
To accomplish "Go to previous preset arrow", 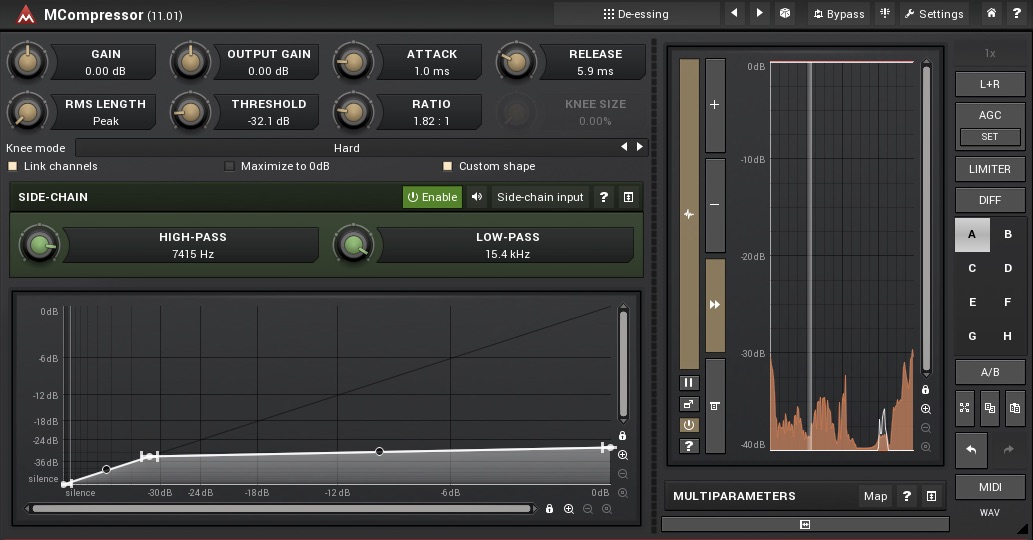I will point(734,13).
